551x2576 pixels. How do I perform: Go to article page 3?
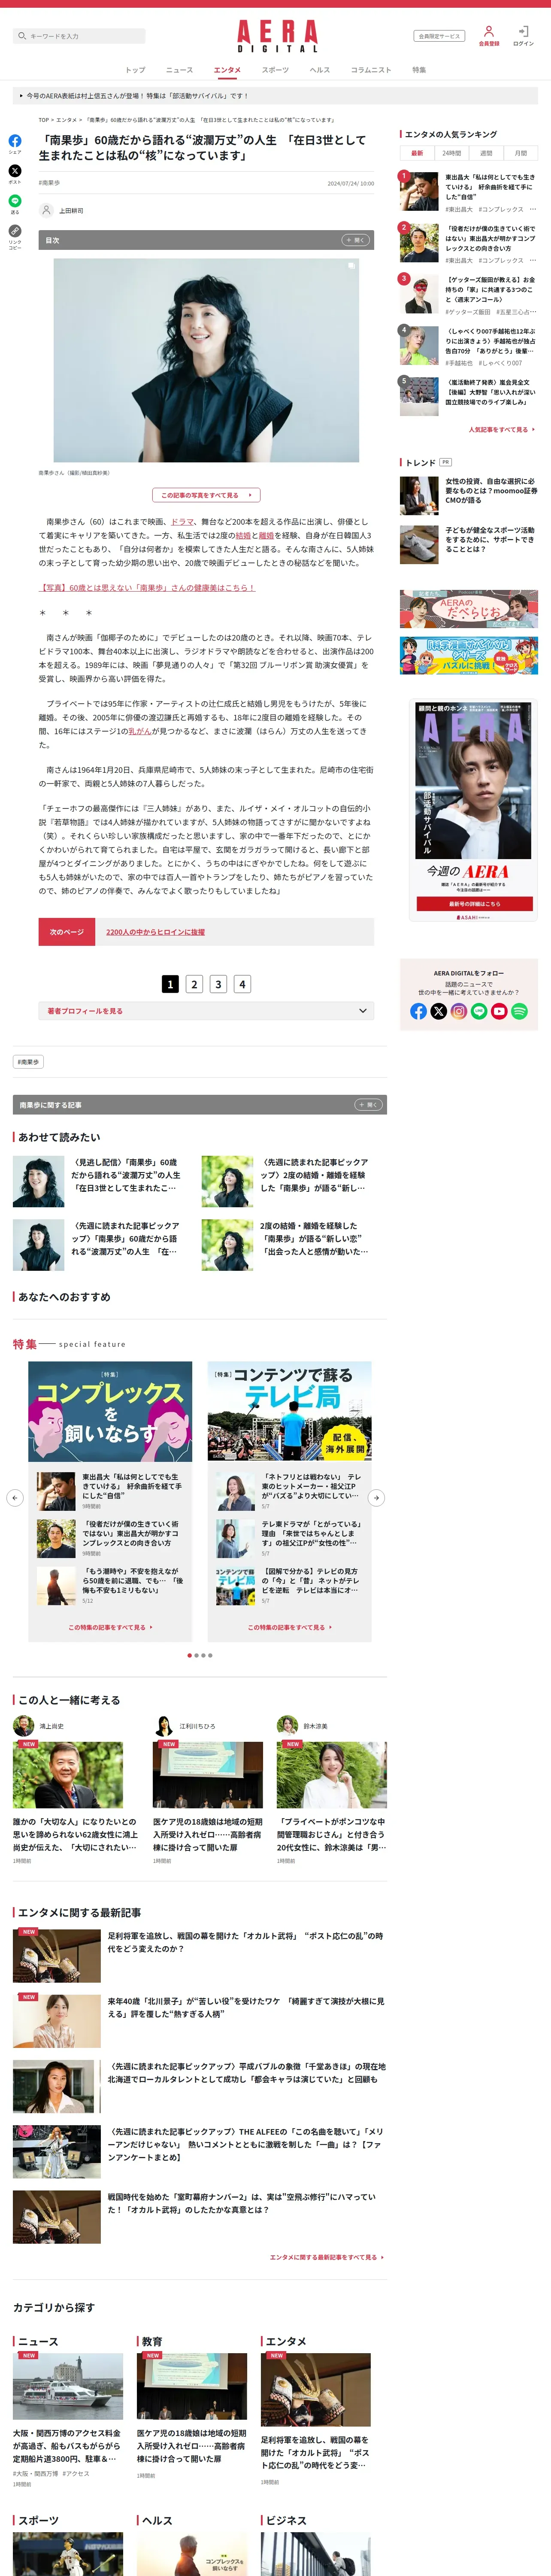click(x=218, y=984)
